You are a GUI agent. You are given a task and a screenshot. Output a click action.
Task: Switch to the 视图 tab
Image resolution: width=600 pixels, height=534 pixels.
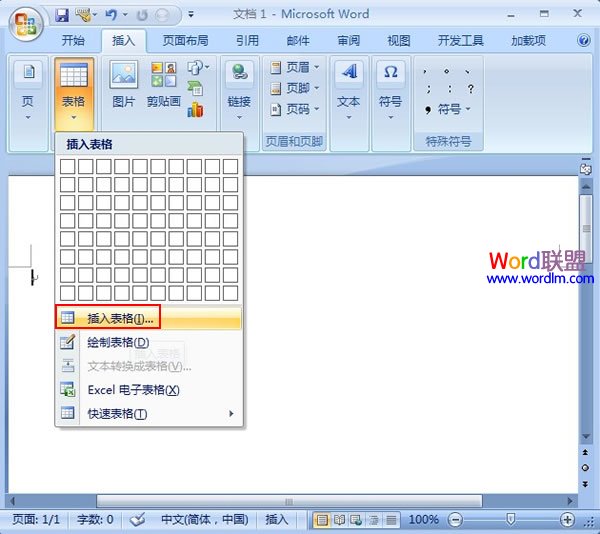click(399, 40)
